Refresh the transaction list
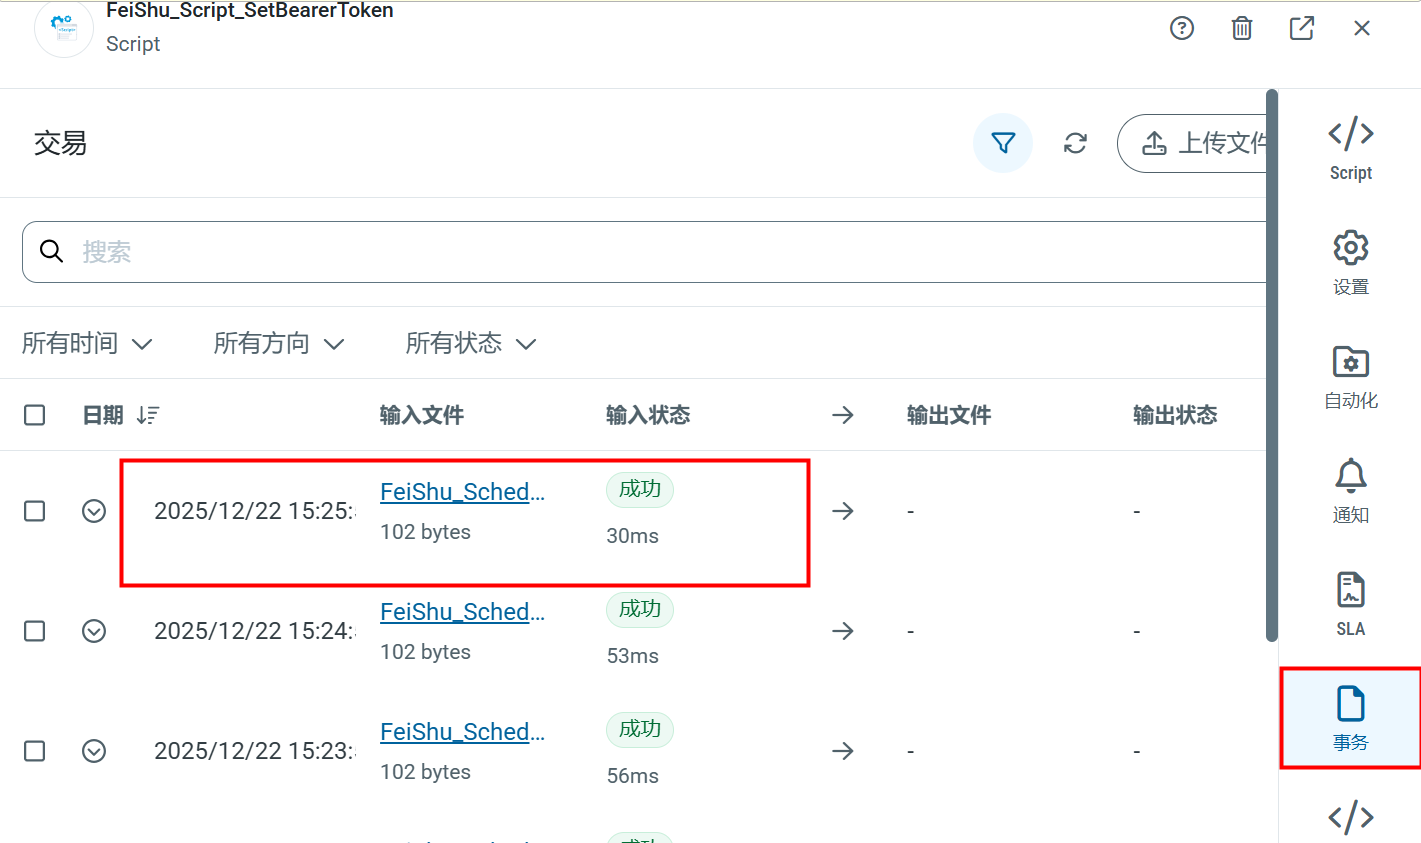The height and width of the screenshot is (843, 1421). pos(1075,143)
